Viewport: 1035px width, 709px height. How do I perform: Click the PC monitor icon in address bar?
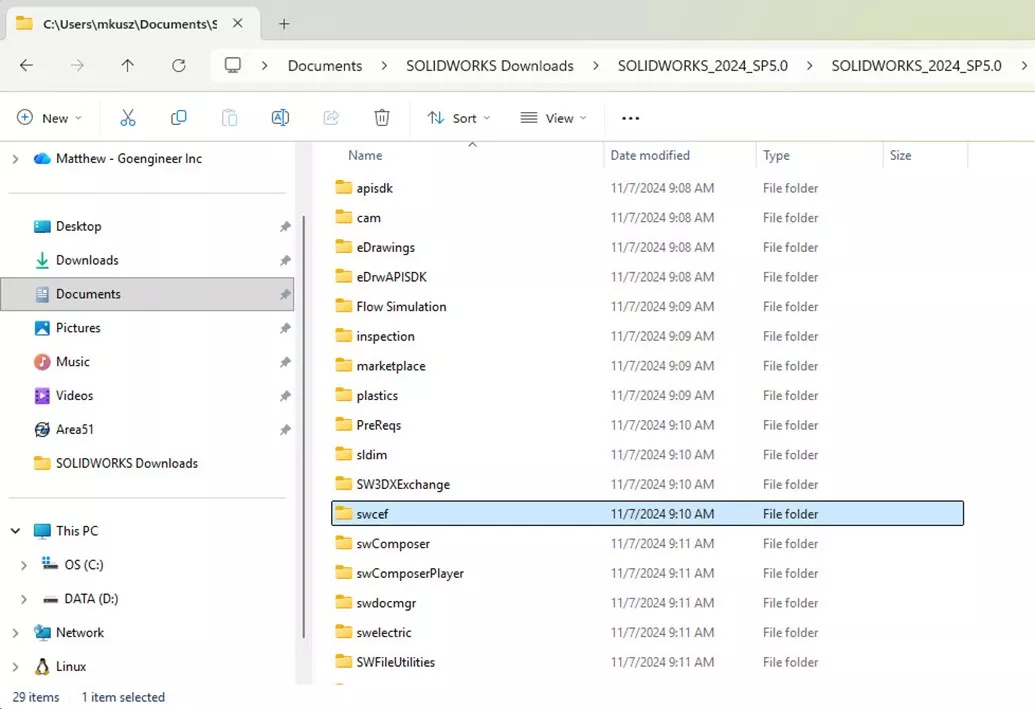point(232,65)
